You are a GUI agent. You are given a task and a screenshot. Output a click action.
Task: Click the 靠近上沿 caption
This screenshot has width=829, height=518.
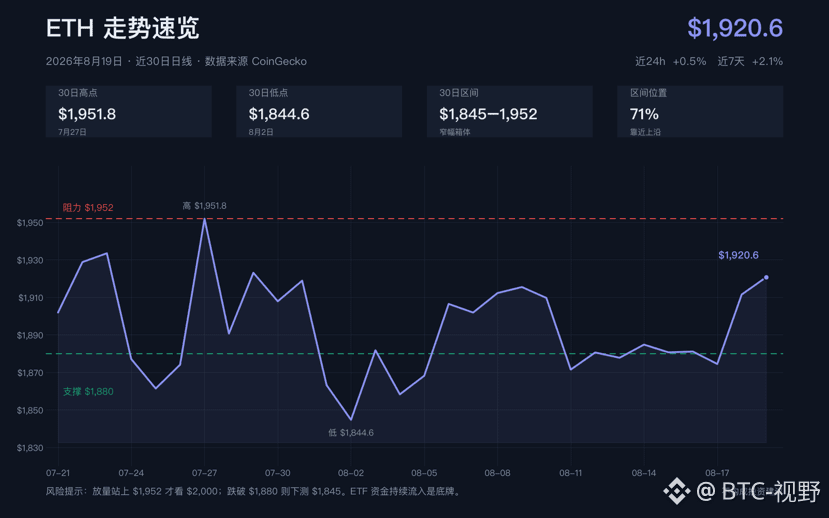645,132
